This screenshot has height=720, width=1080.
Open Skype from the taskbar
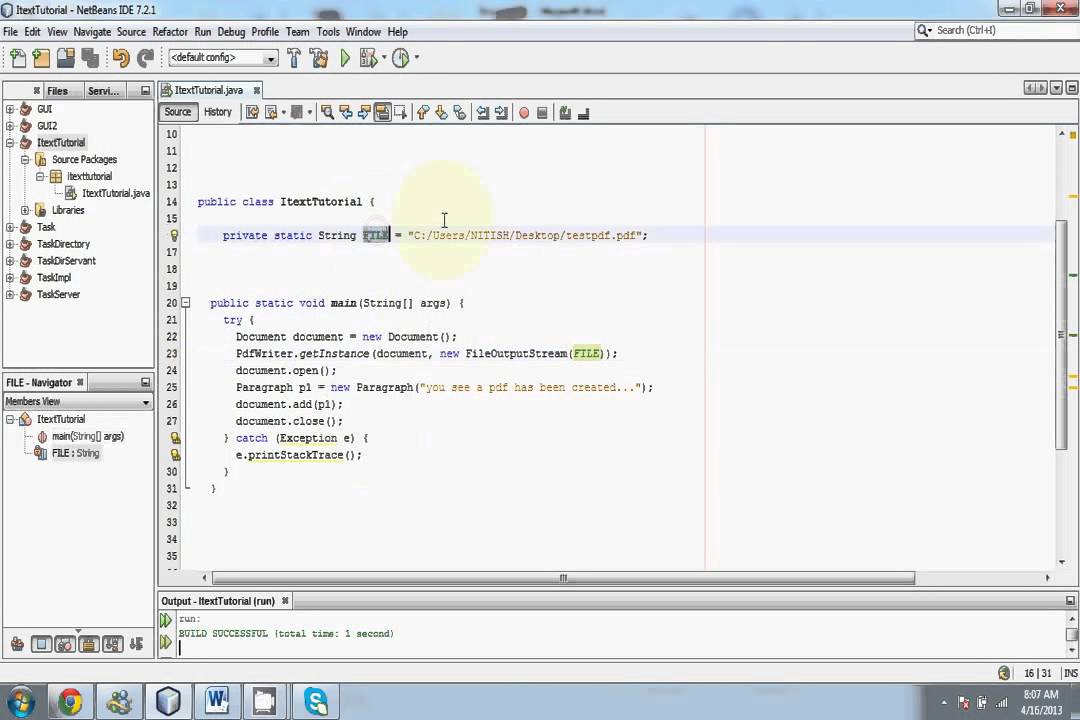(x=315, y=702)
